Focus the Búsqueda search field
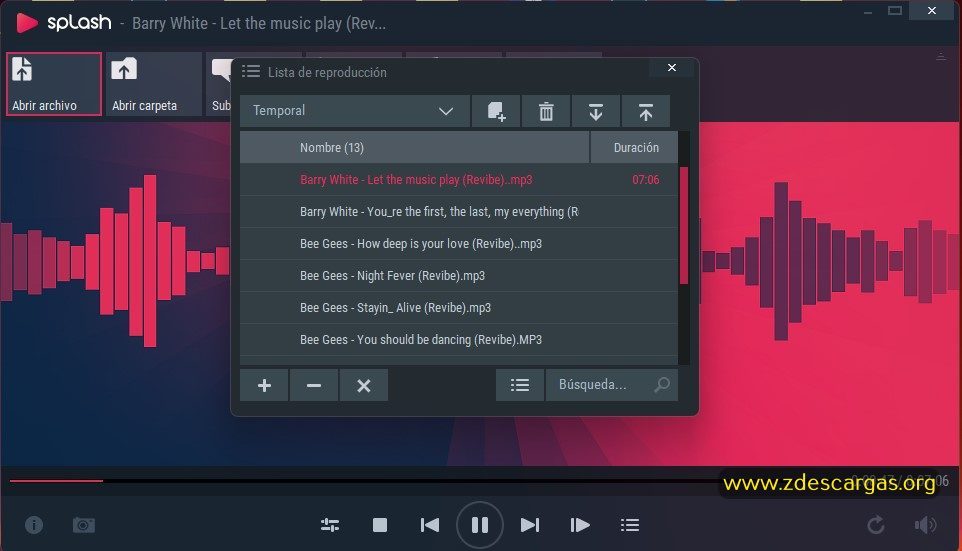 pos(612,385)
